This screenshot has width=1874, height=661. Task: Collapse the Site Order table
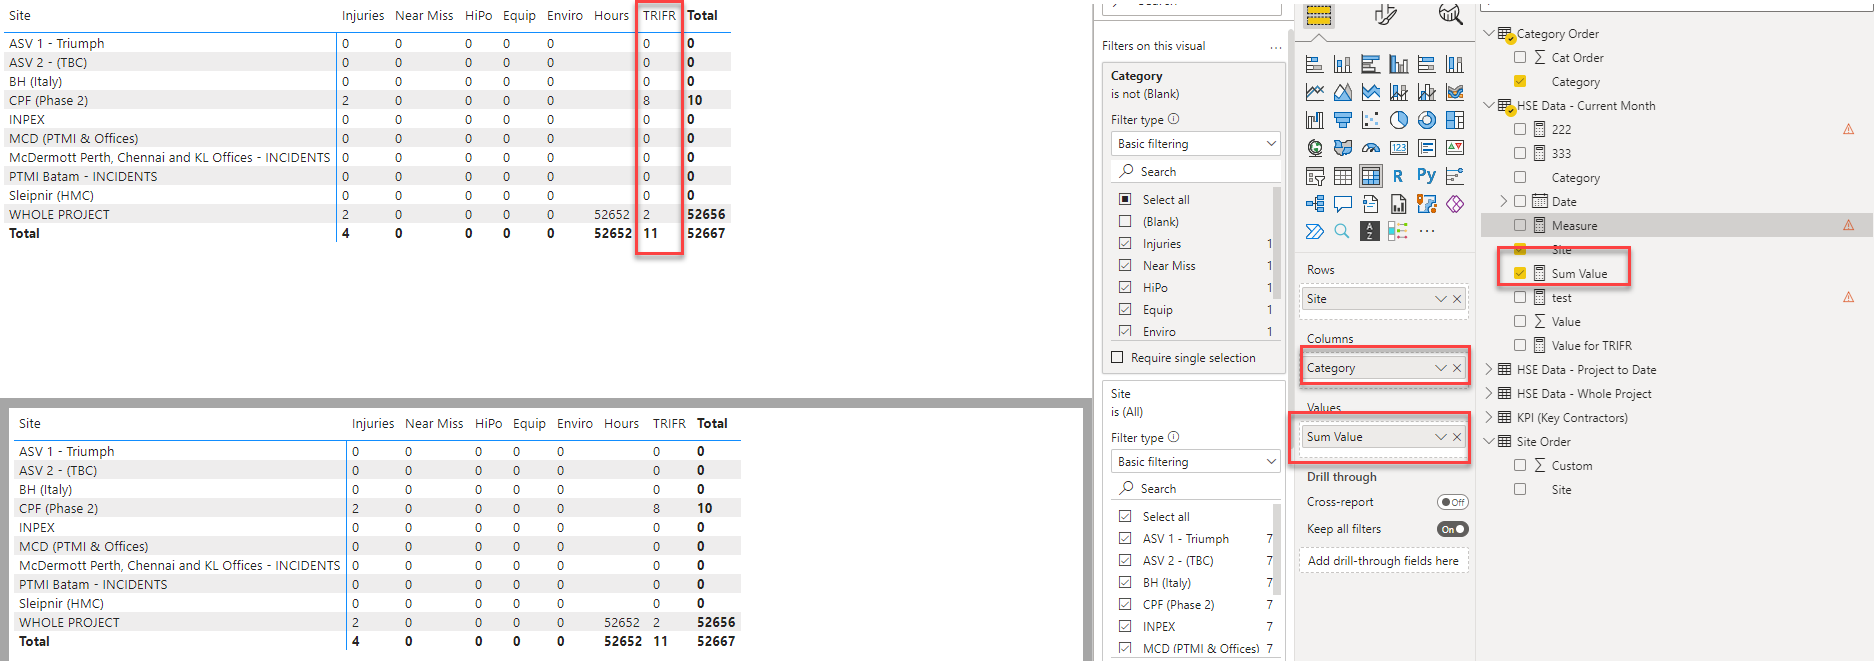tap(1489, 441)
